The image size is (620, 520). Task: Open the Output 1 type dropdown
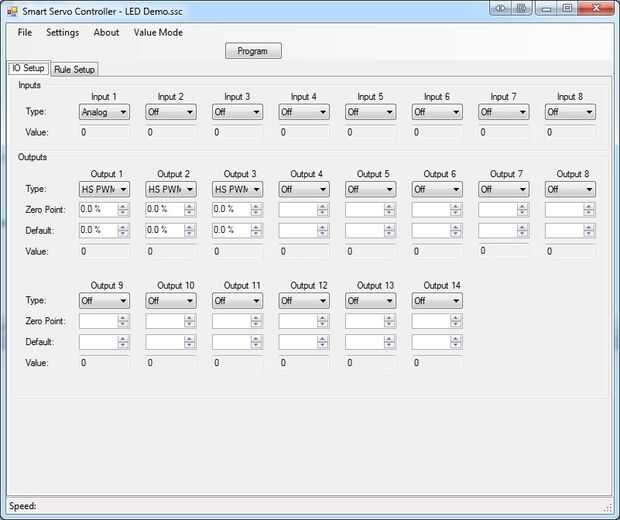[x=104, y=189]
